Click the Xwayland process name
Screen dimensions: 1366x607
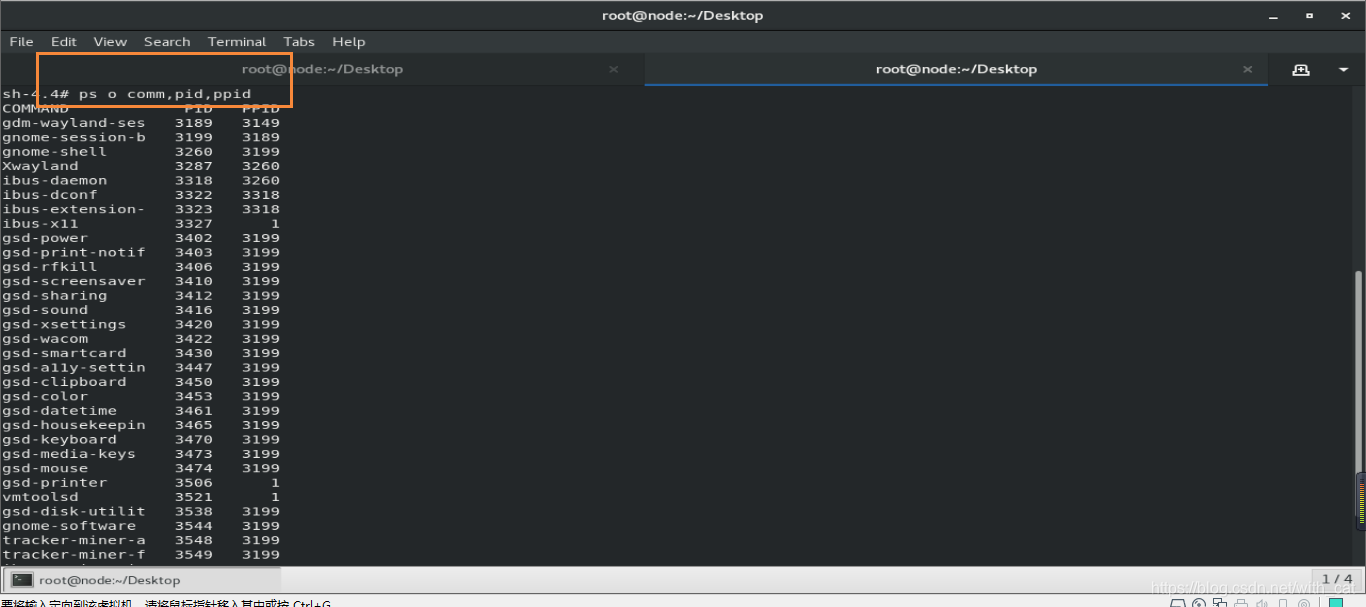click(40, 166)
